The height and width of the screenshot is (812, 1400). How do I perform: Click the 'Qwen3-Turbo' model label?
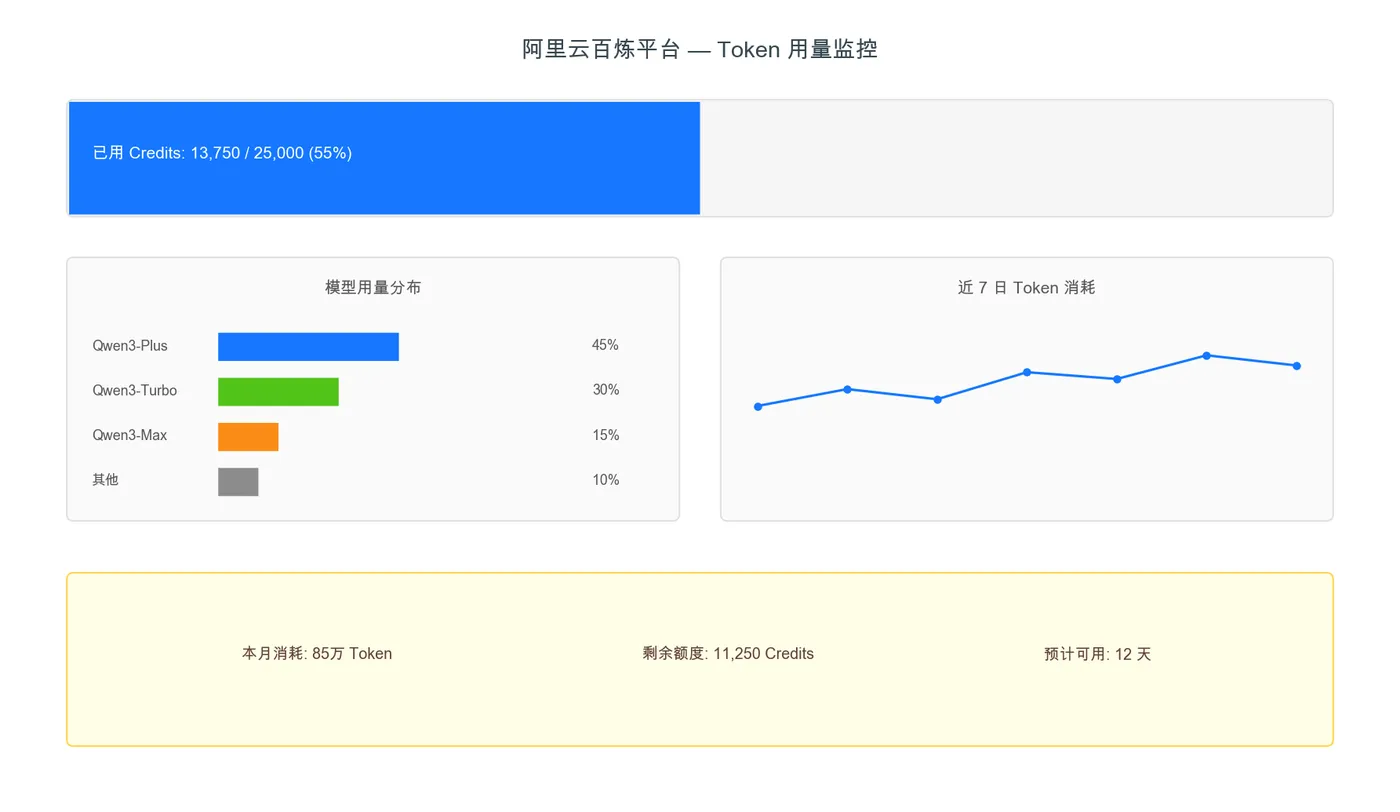point(135,390)
